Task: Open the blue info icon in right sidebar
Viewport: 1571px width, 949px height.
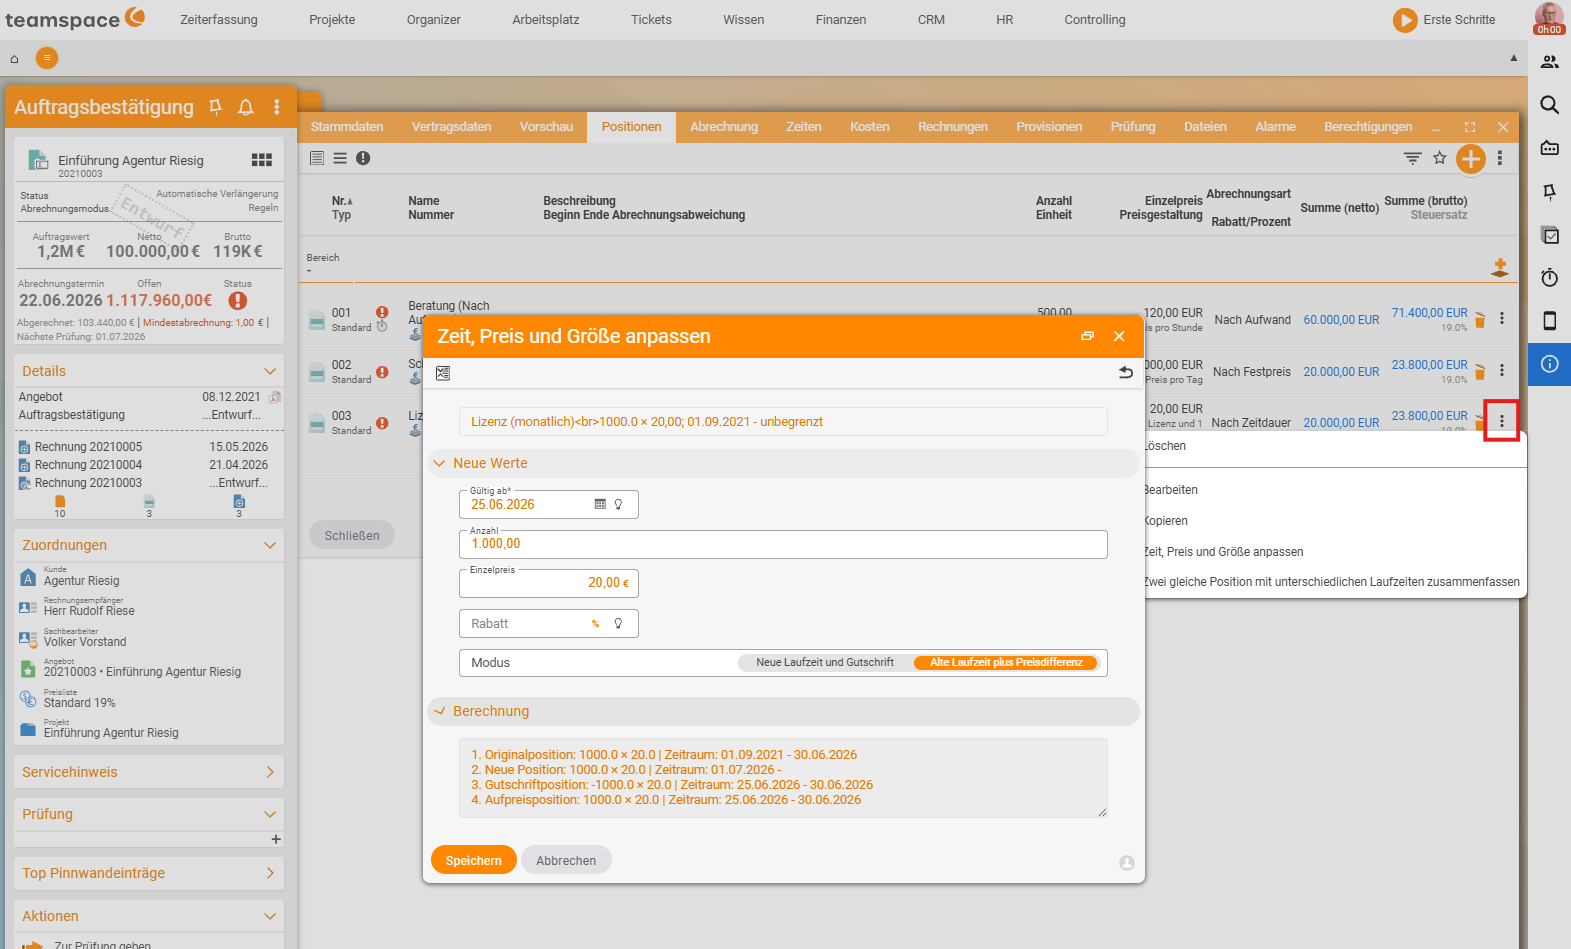Action: [x=1550, y=364]
